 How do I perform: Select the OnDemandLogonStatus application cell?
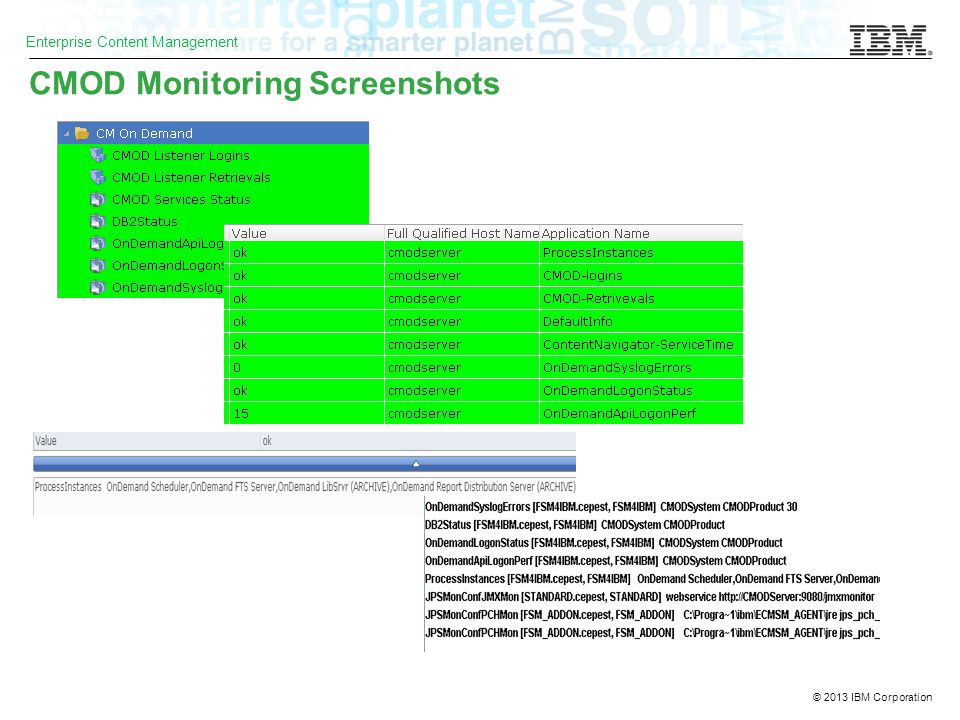641,390
